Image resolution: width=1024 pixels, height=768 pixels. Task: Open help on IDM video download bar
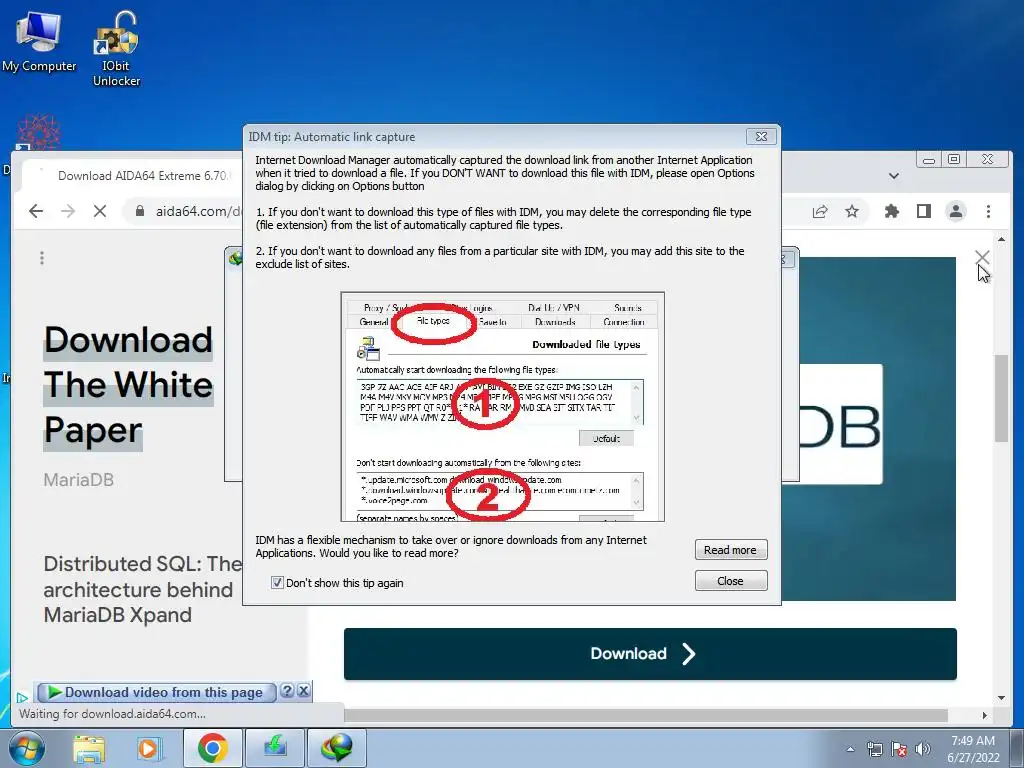click(x=287, y=691)
